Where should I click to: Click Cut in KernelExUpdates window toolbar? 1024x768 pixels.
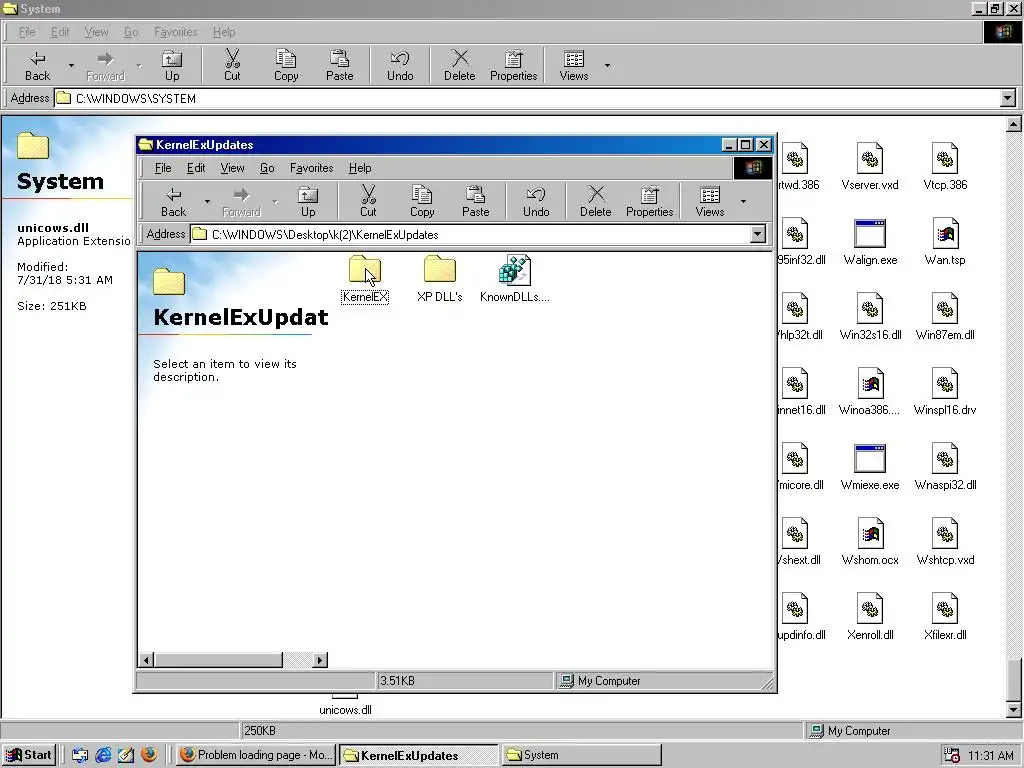(x=368, y=202)
